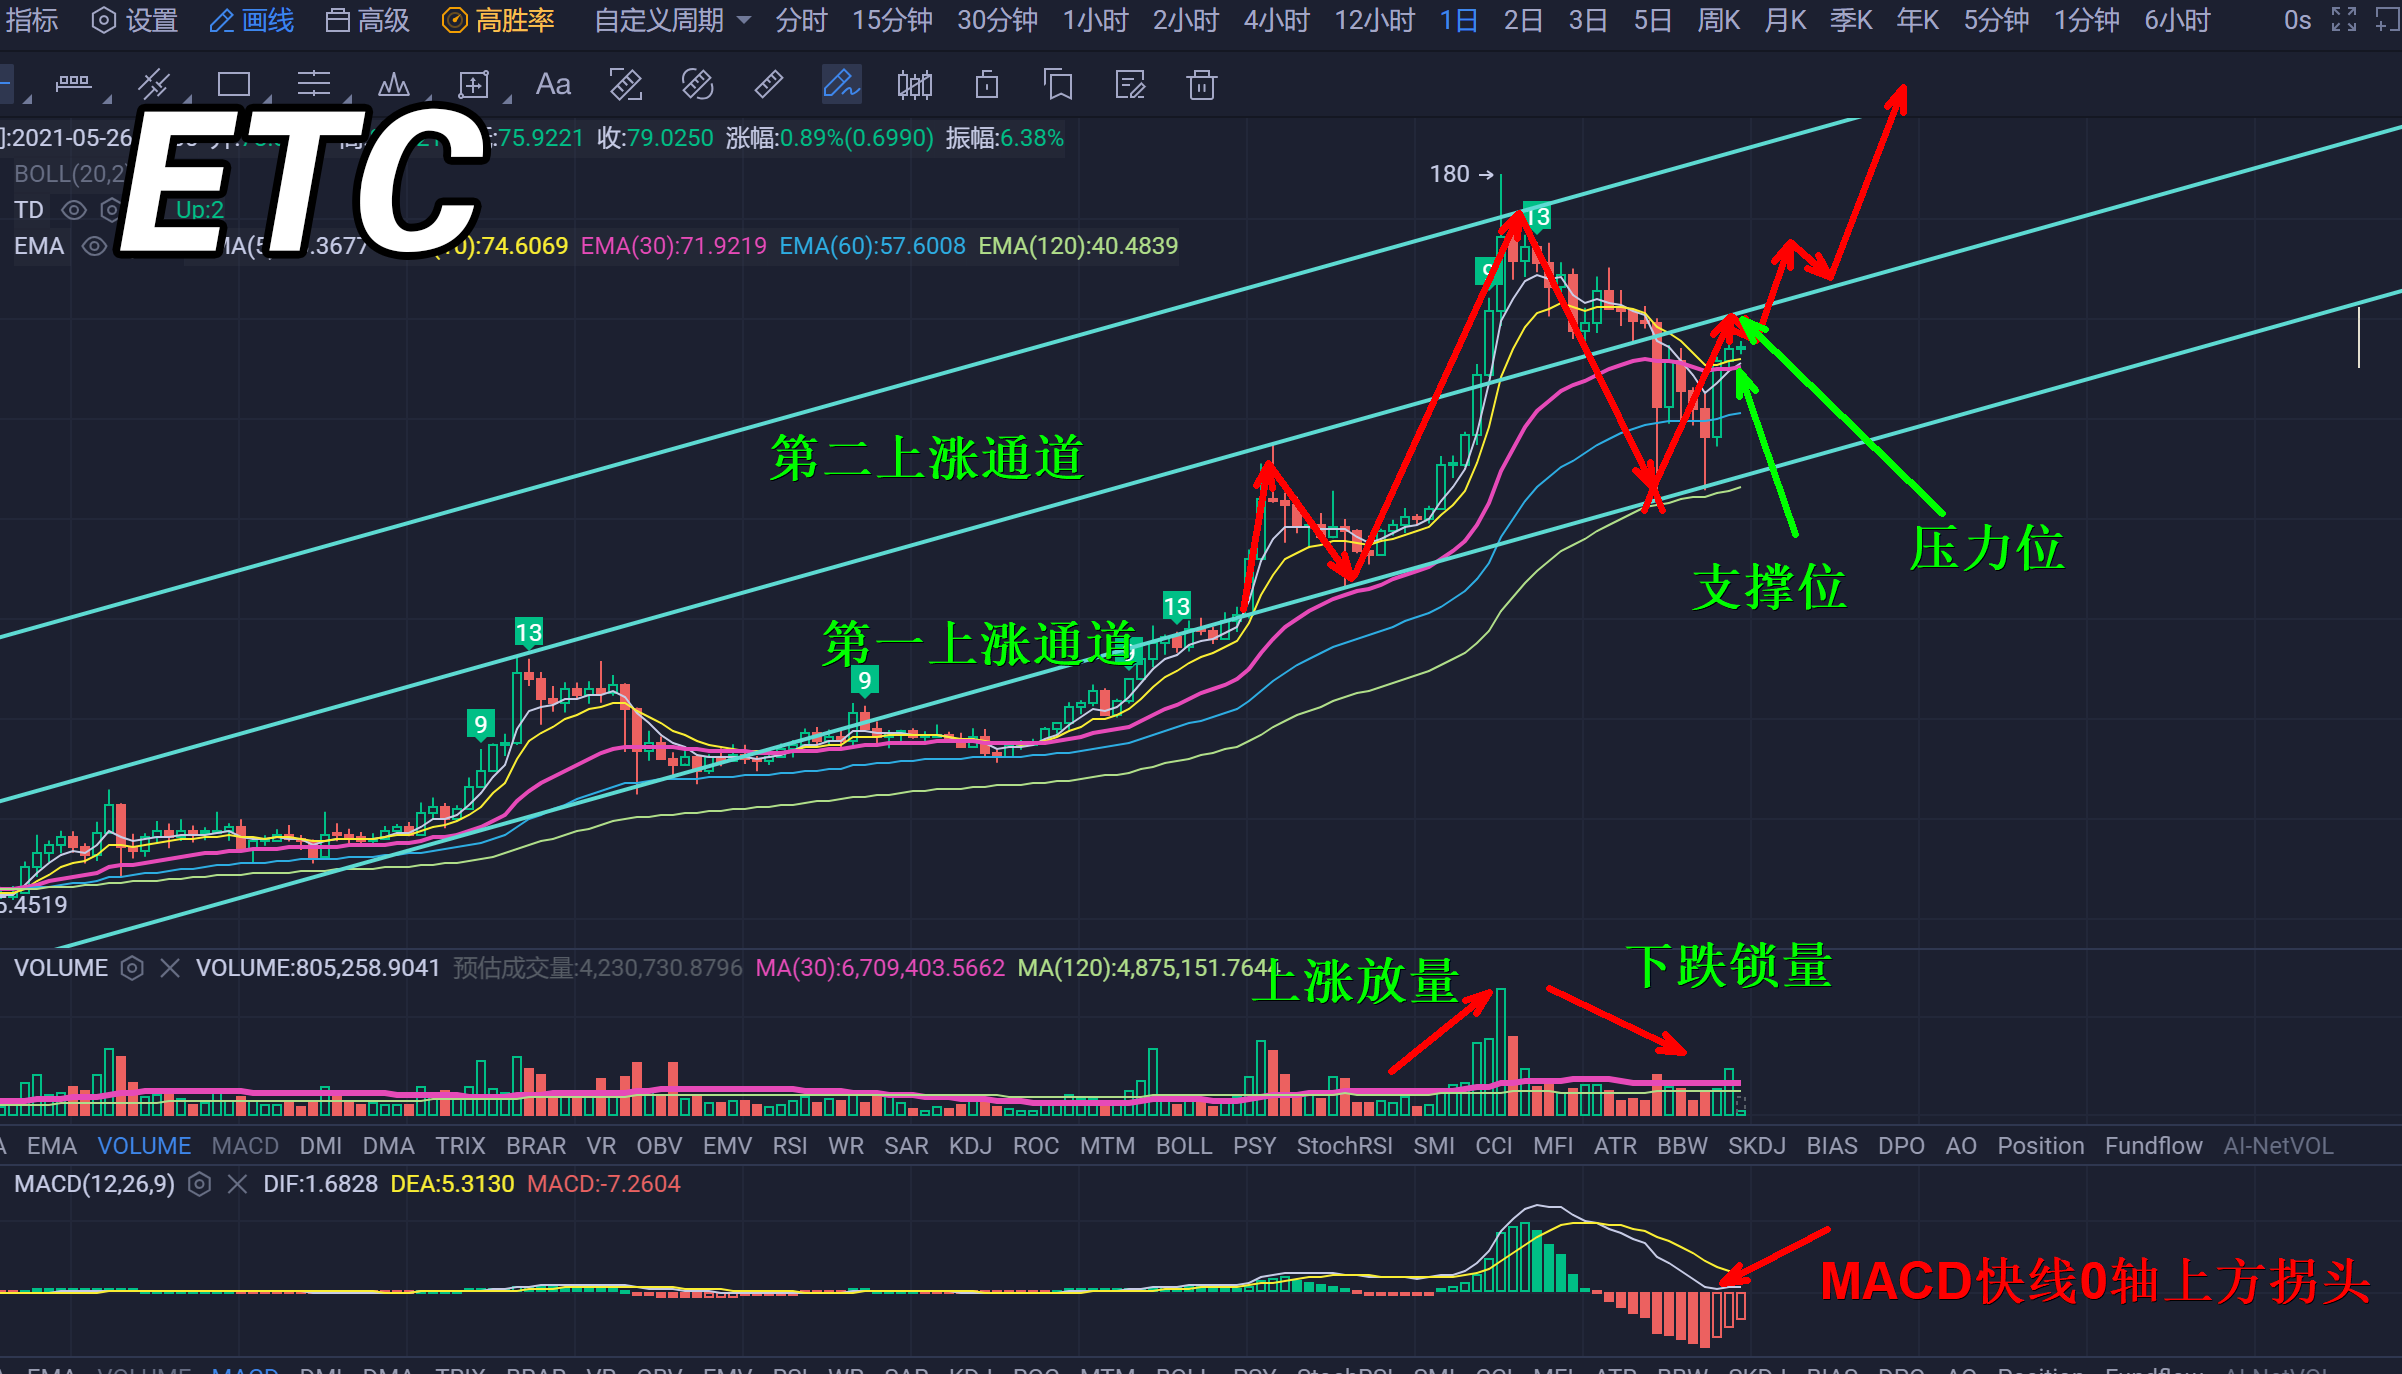Click the corner window icon right of fullscreen
The width and height of the screenshot is (2402, 1374).
tap(2388, 20)
